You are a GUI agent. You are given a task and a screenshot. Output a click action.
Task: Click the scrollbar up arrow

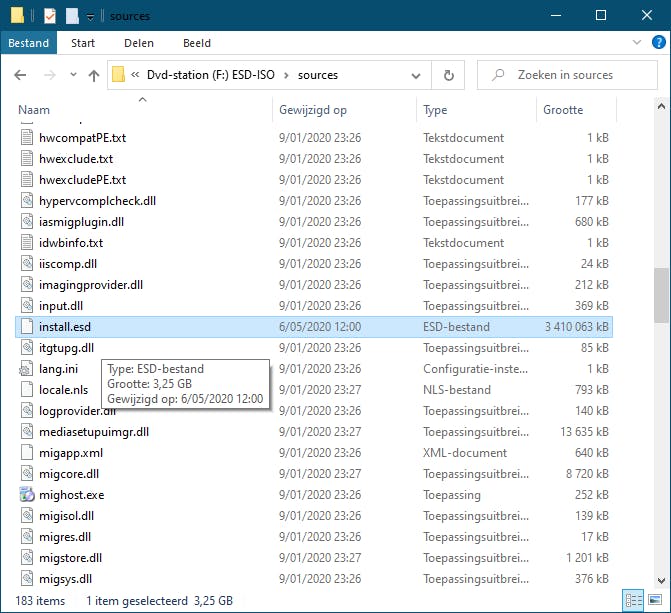click(x=661, y=106)
